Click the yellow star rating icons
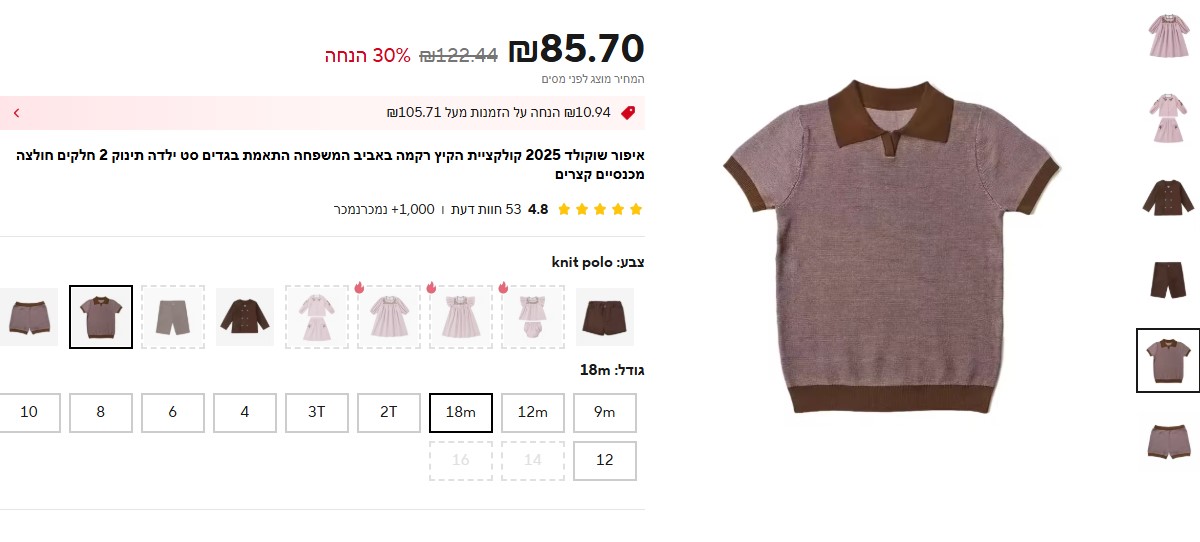Image resolution: width=1200 pixels, height=542 pixels. [x=600, y=209]
